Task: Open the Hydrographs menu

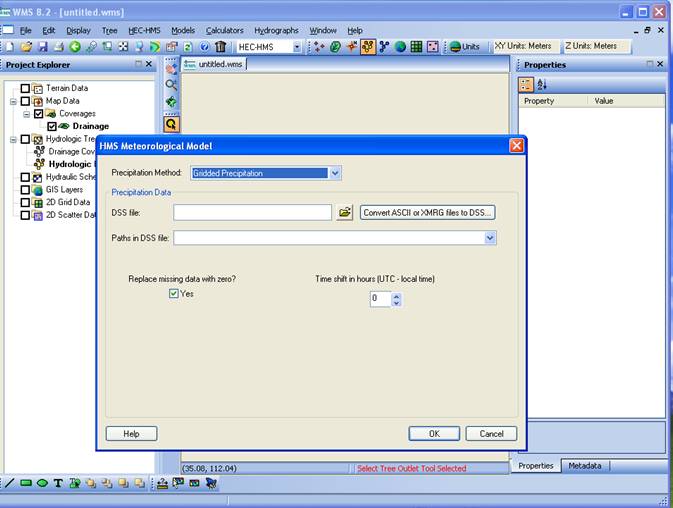Action: pos(276,30)
